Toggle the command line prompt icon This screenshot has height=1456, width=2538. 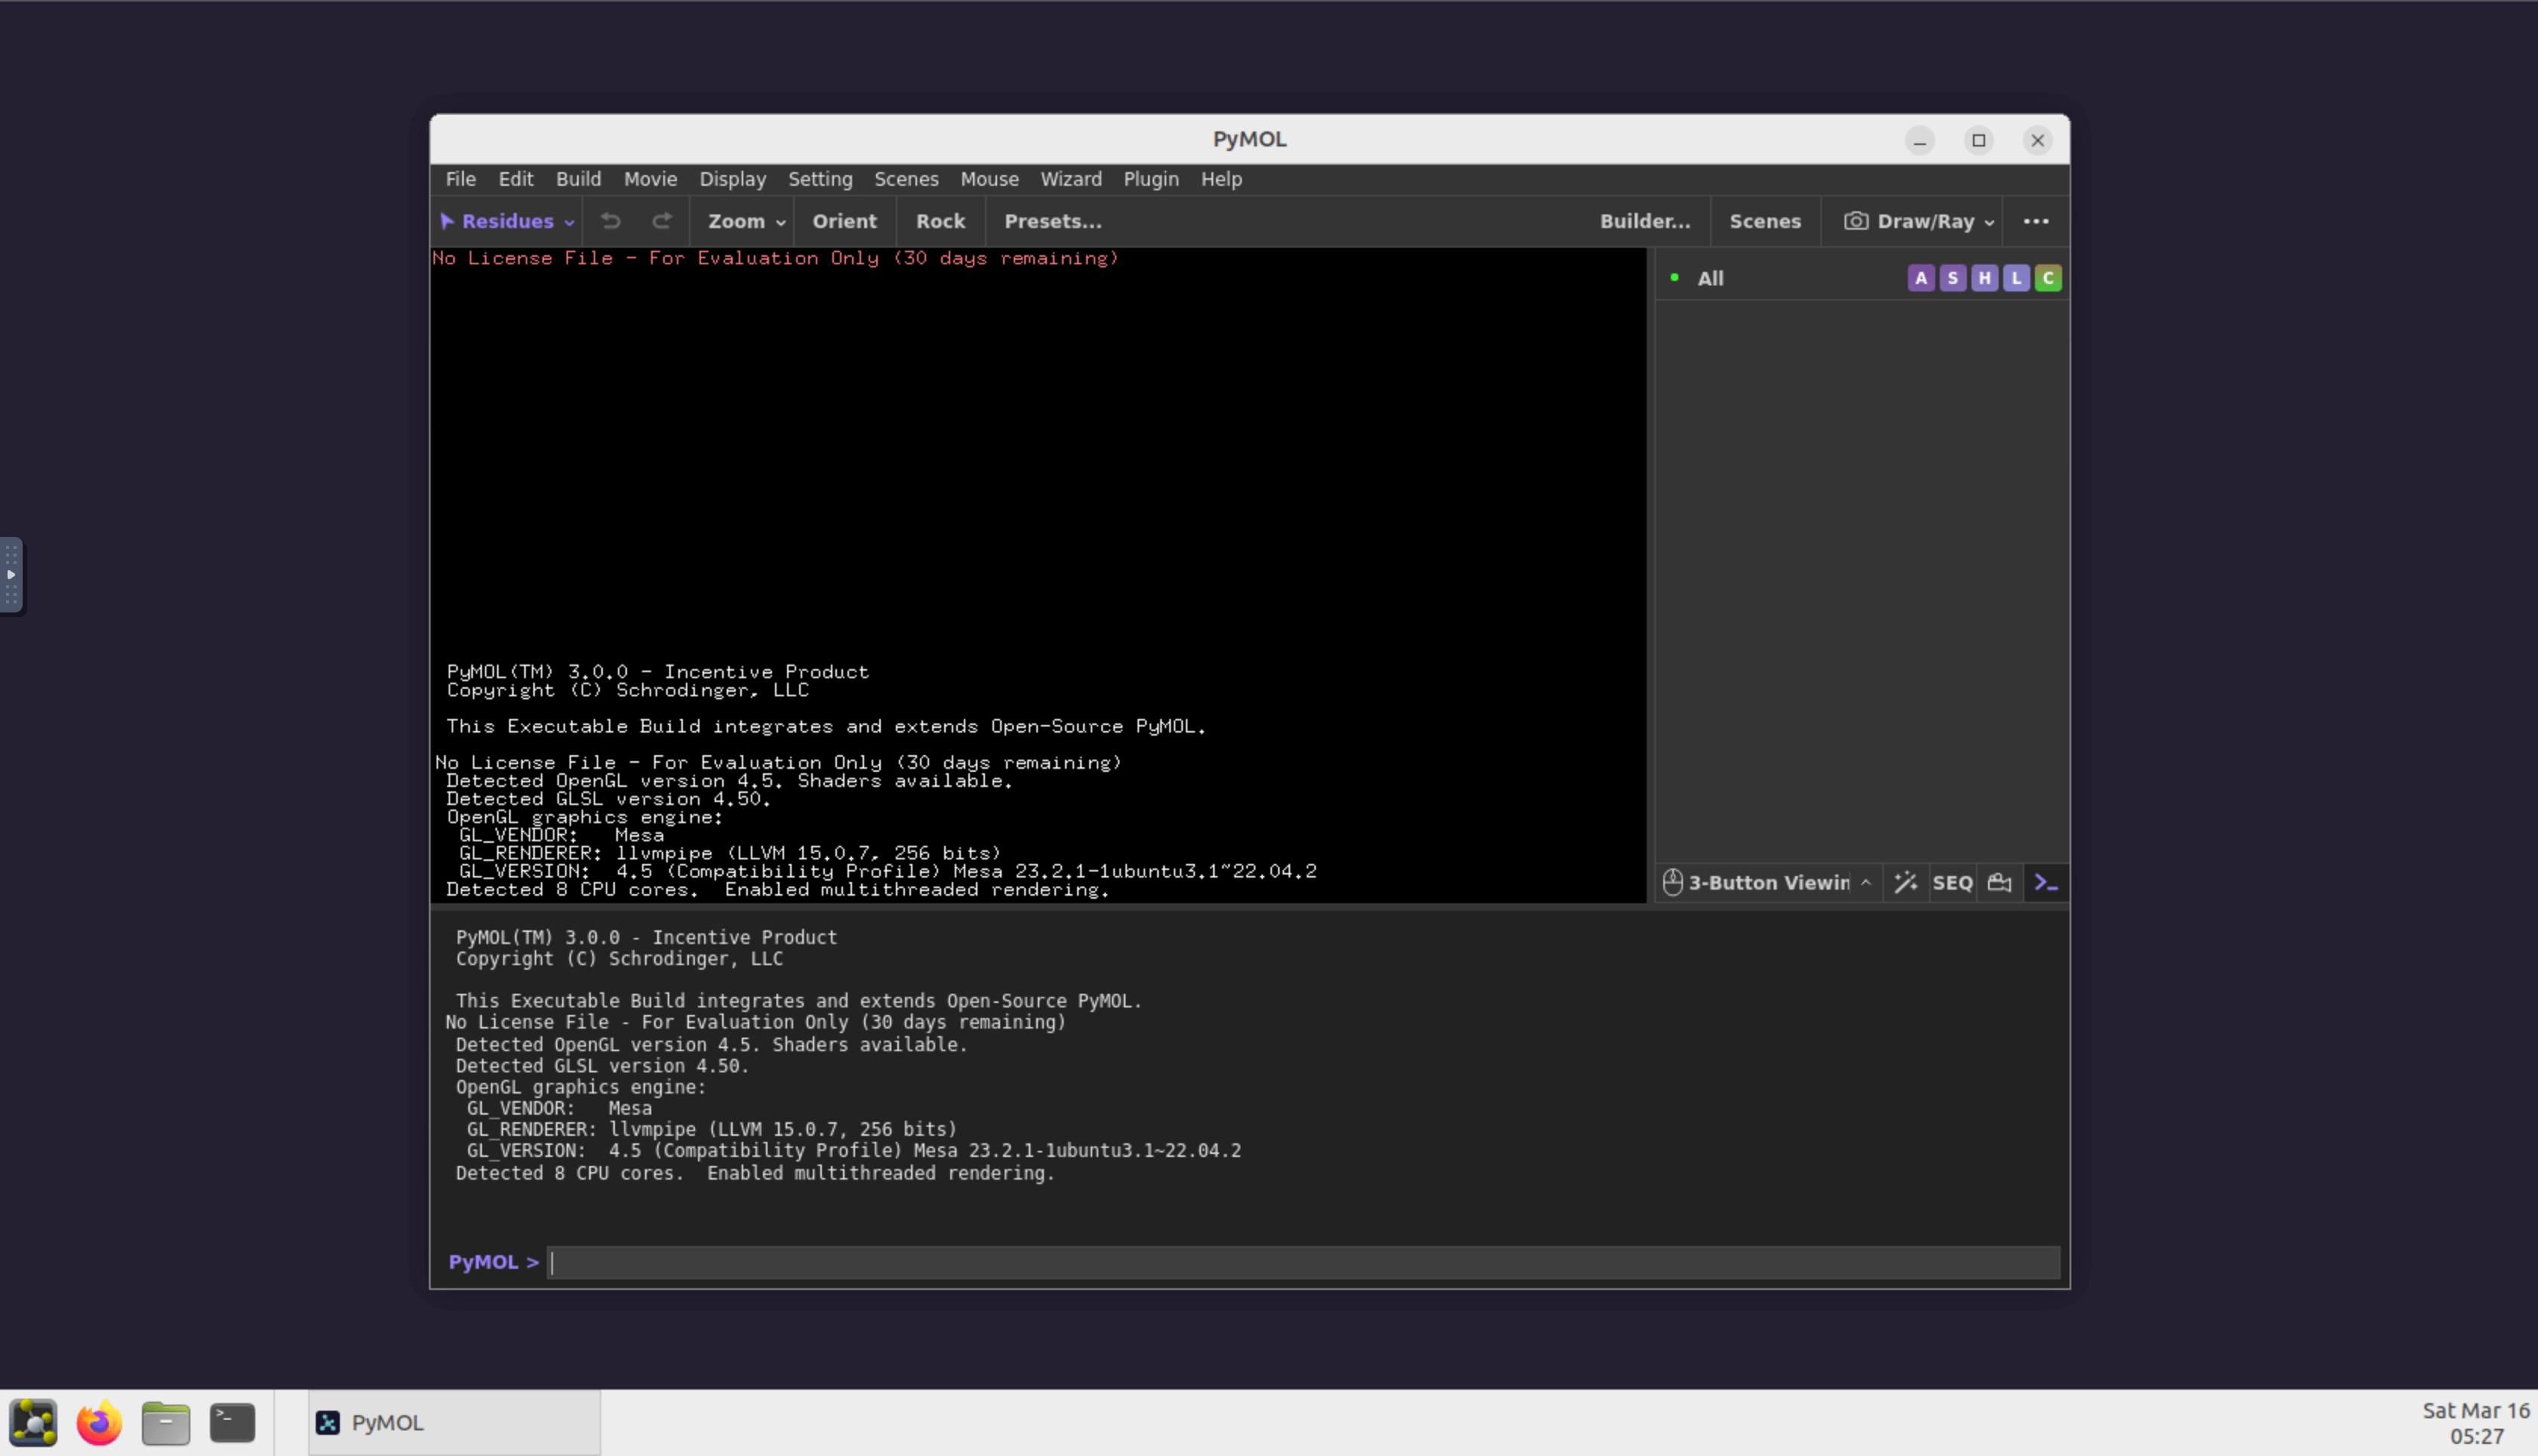point(2046,883)
